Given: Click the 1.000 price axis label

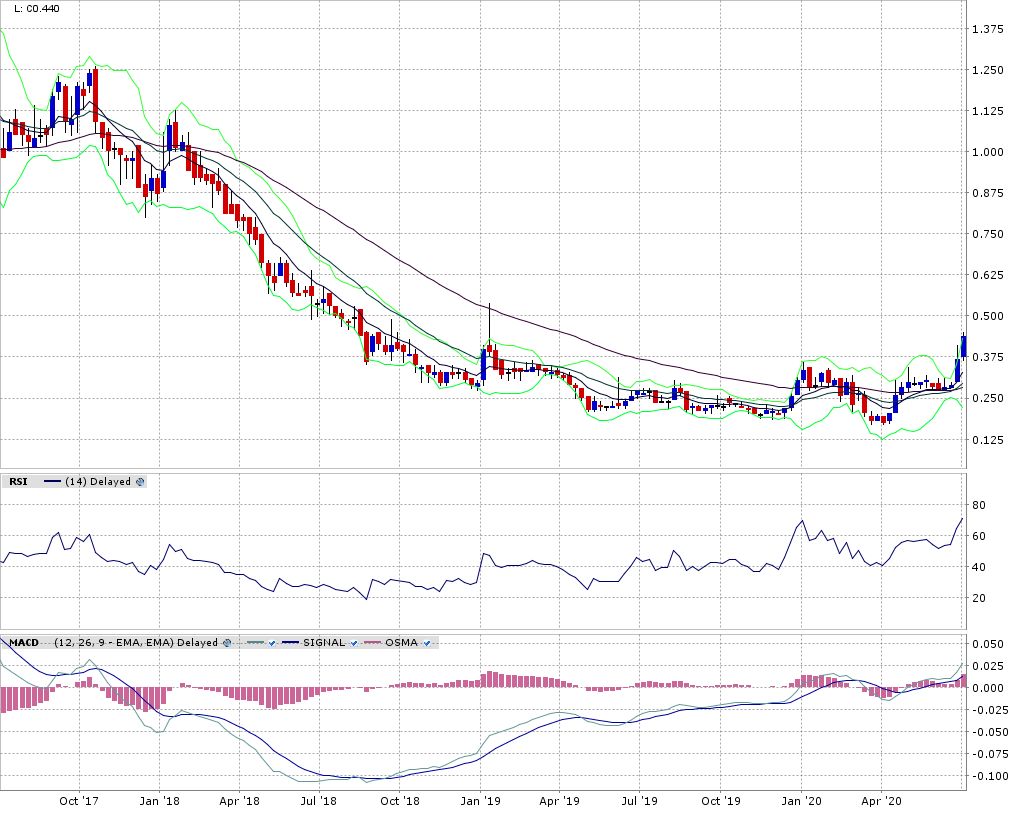Looking at the screenshot, I should tap(987, 152).
